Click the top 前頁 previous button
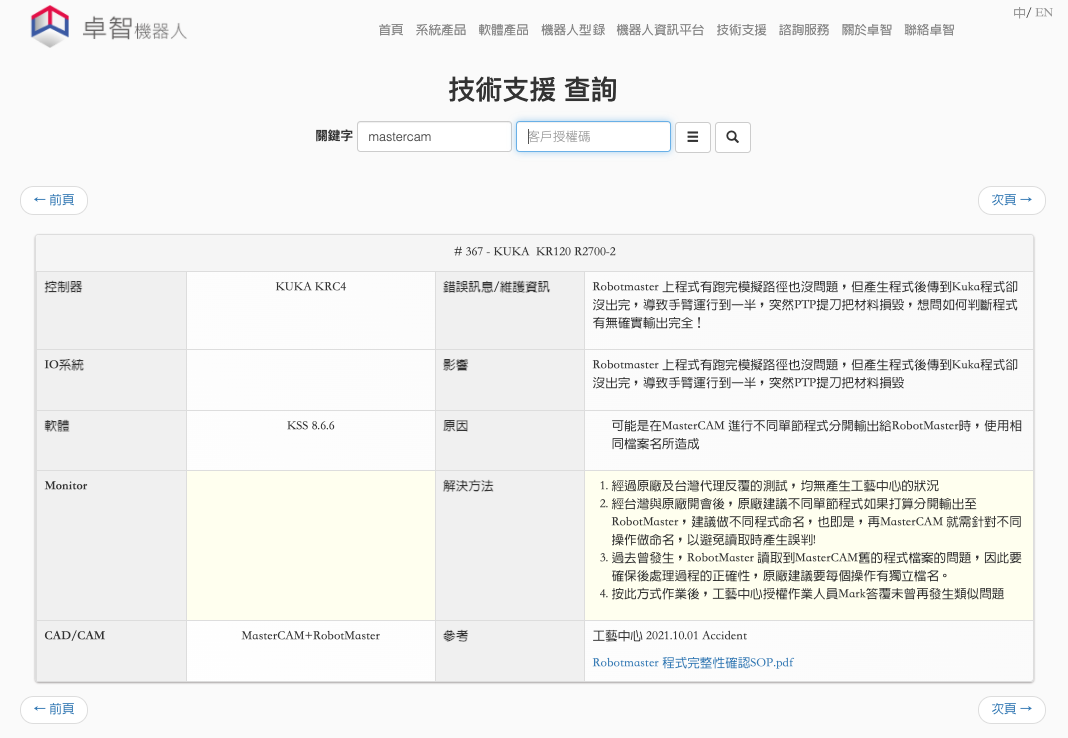 click(54, 200)
